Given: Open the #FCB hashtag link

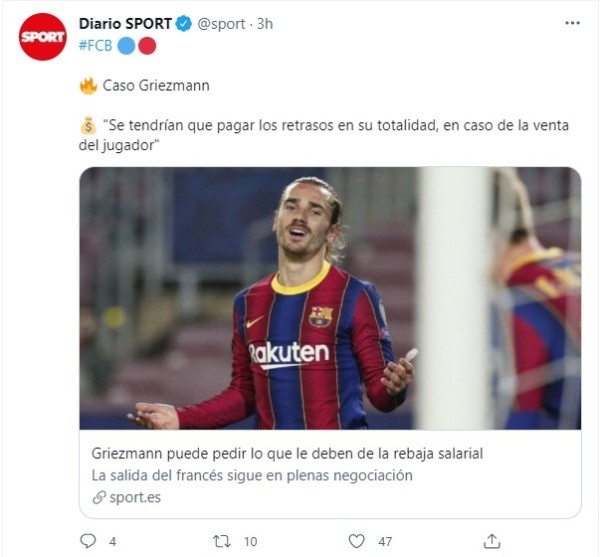Looking at the screenshot, I should click(x=95, y=46).
